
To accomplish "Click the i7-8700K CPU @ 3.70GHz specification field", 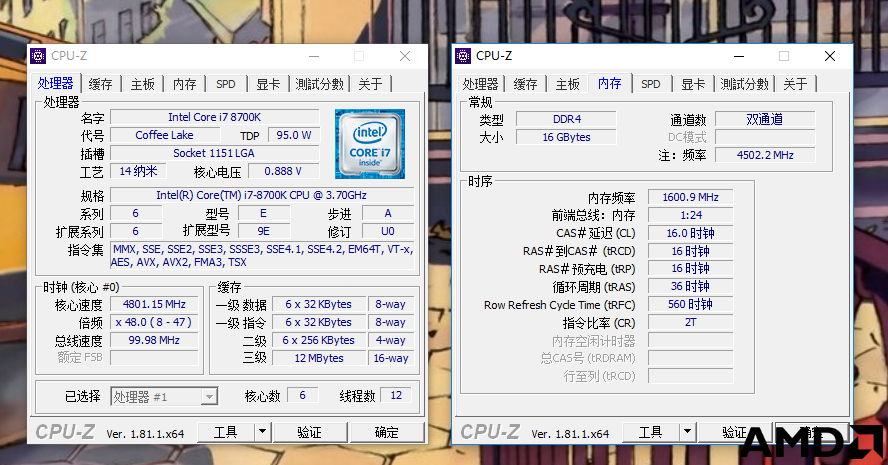I will (x=262, y=195).
